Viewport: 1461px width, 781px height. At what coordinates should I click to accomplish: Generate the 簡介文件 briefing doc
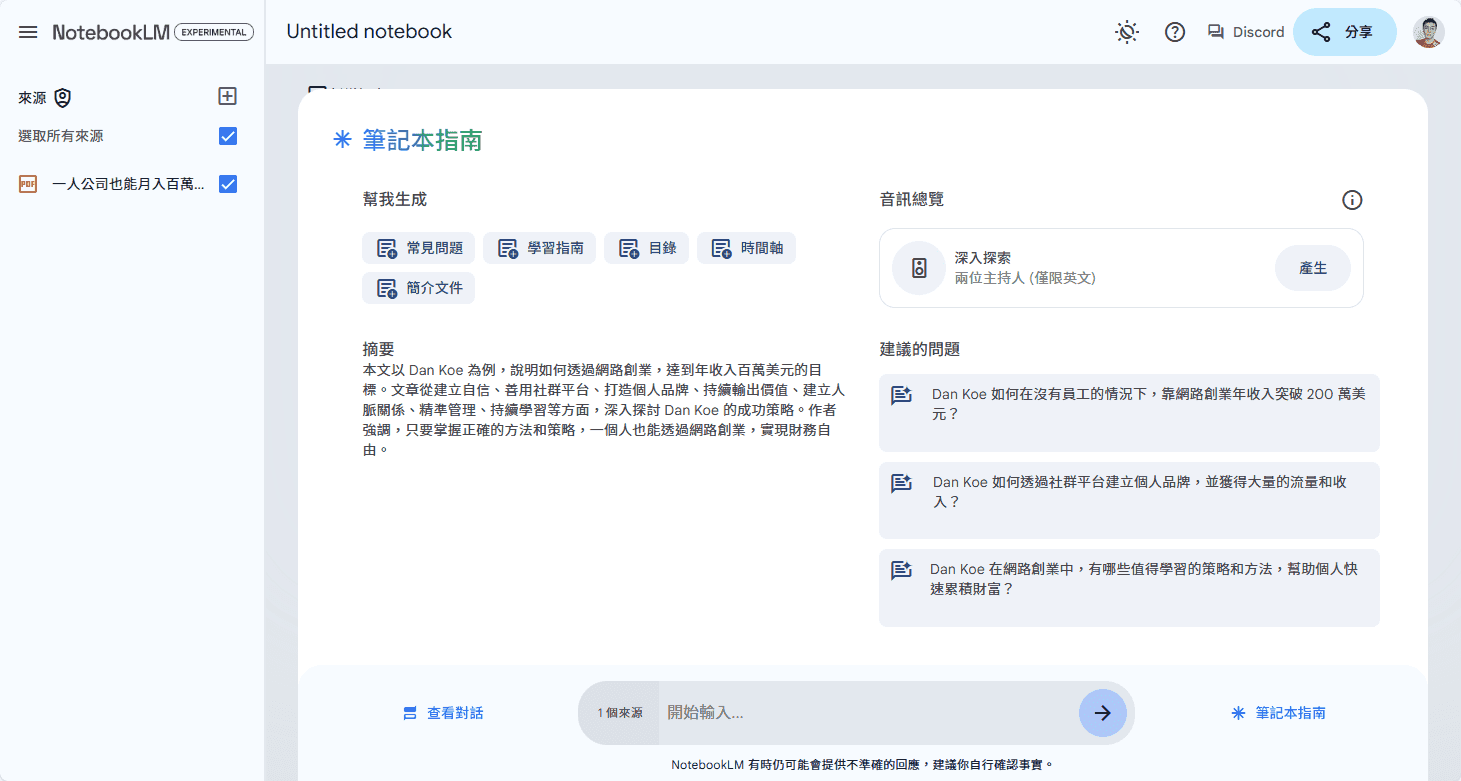coord(418,288)
